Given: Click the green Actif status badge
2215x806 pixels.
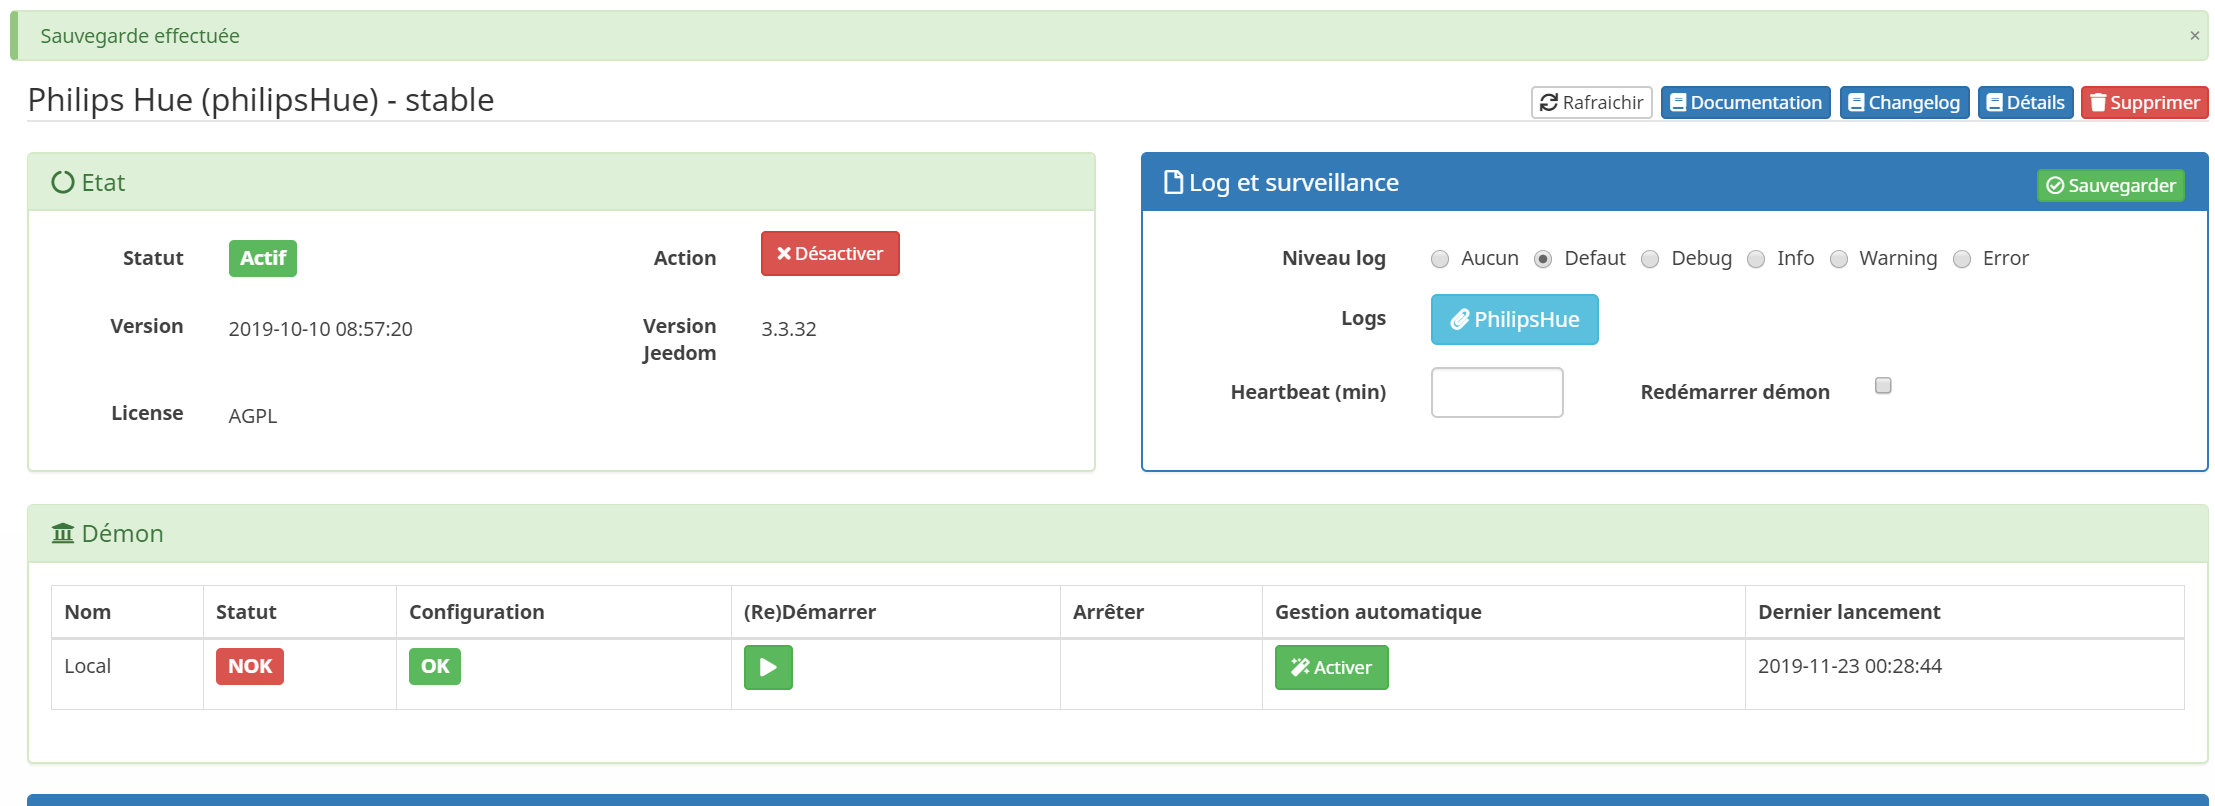Looking at the screenshot, I should point(263,258).
